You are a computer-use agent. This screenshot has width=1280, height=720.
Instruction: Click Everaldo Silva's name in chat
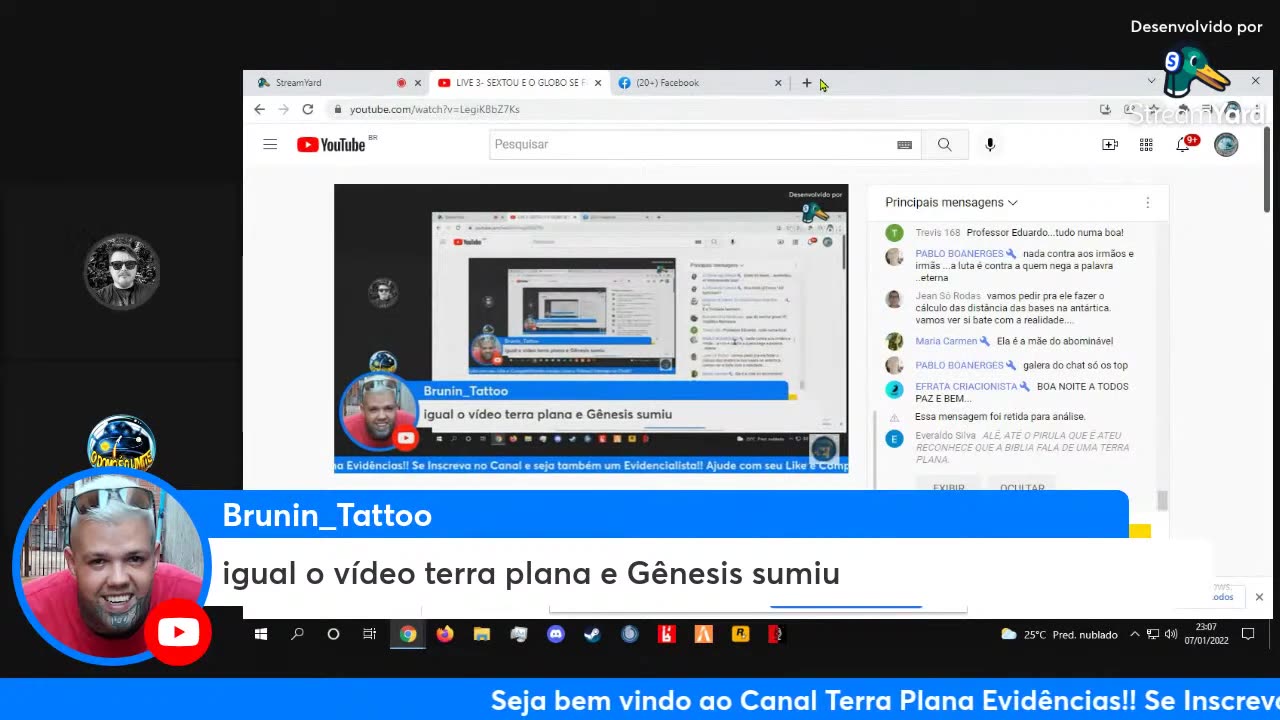click(945, 436)
